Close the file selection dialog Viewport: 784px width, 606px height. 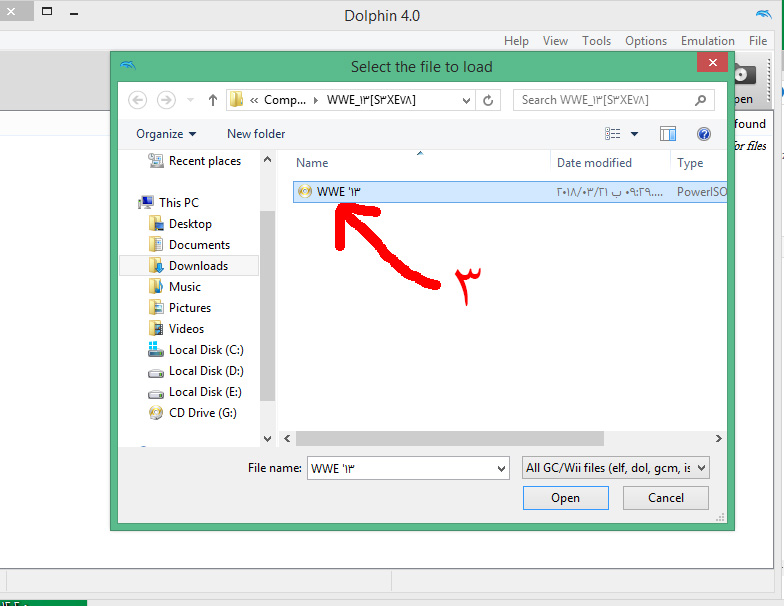pyautogui.click(x=712, y=62)
